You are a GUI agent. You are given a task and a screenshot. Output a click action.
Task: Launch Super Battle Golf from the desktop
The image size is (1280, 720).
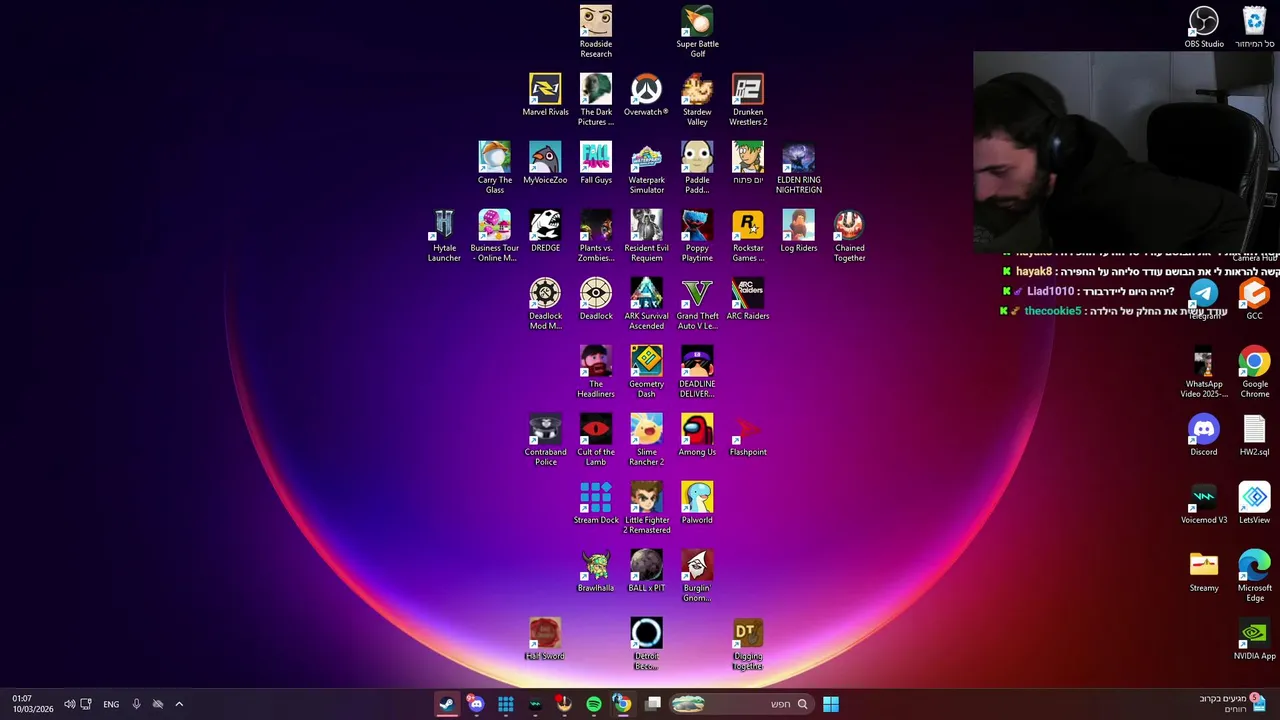coord(697,31)
